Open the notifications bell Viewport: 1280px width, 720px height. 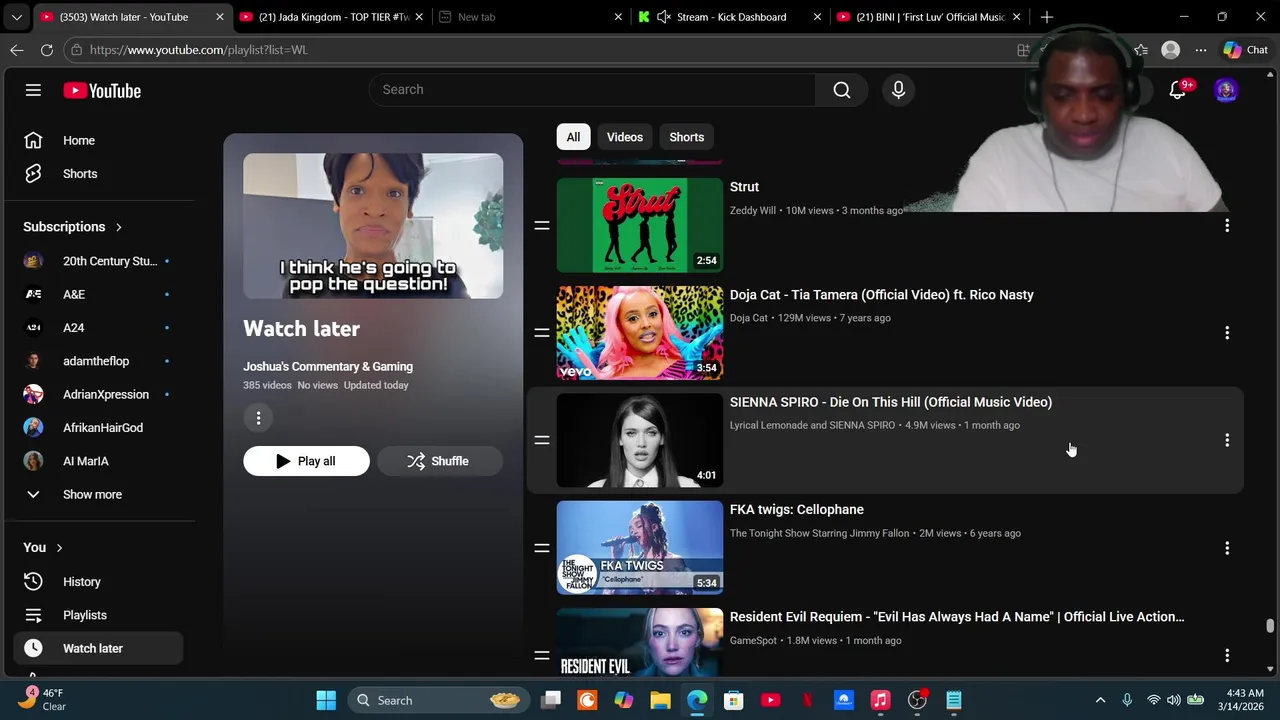tap(1178, 90)
